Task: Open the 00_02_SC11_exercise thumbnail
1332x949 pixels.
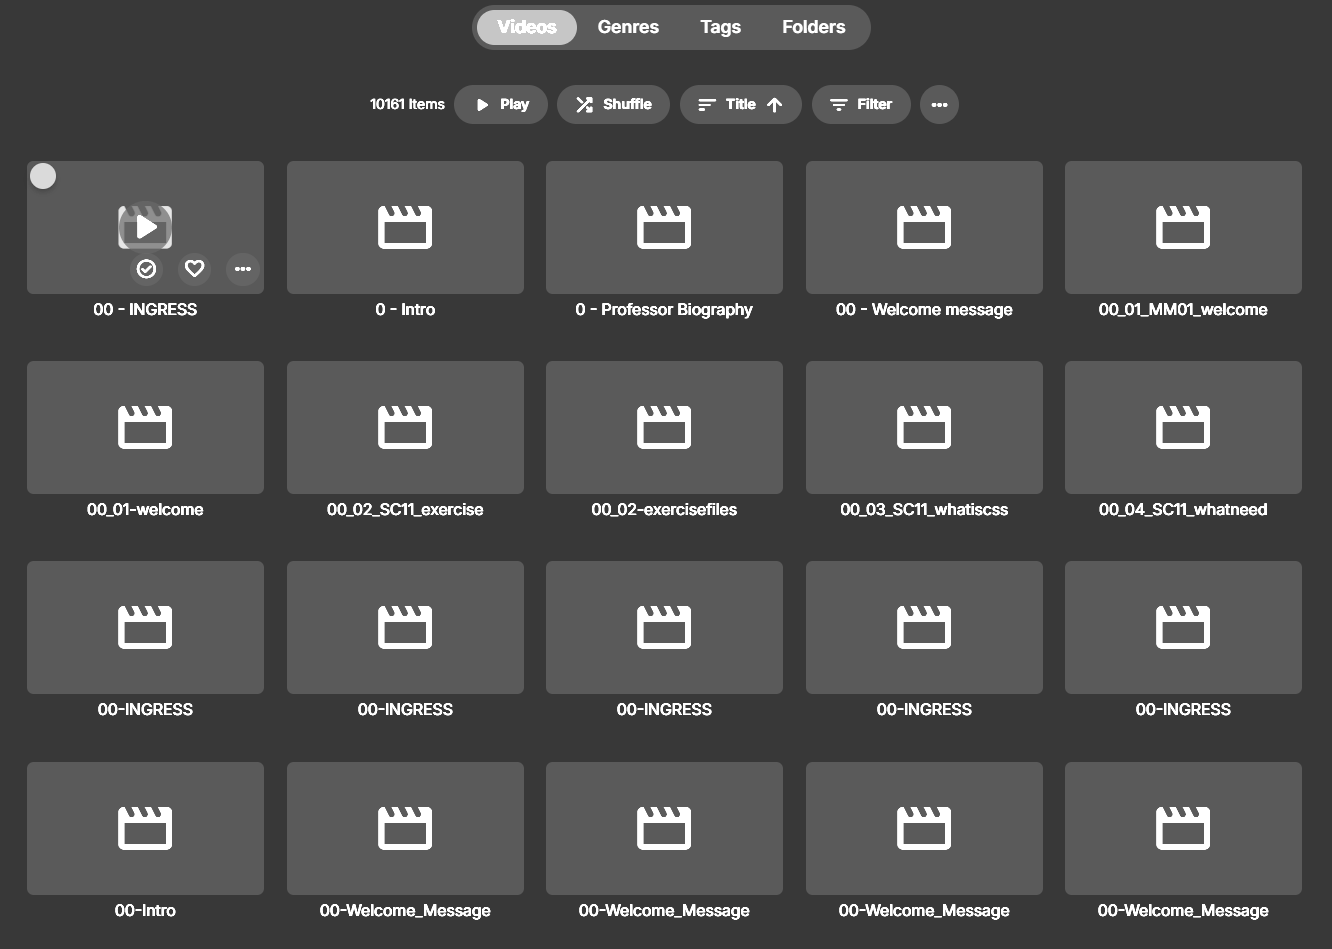Action: [x=405, y=427]
